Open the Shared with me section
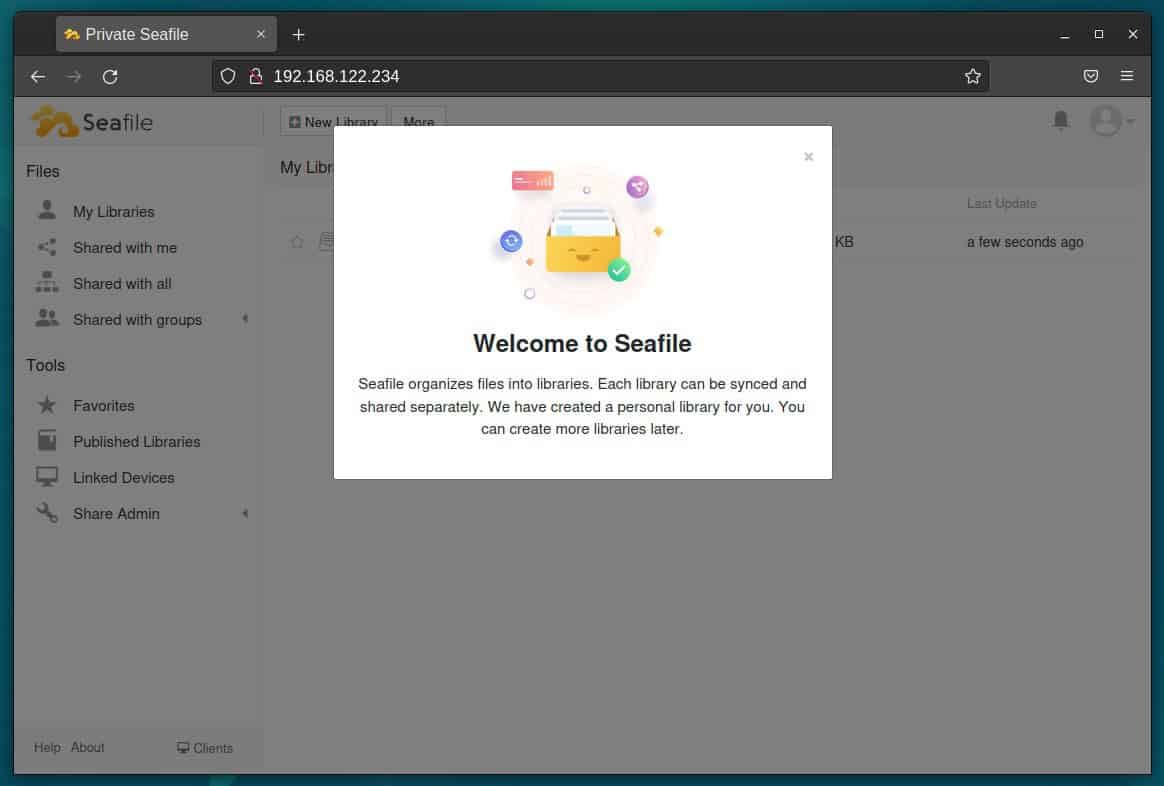1164x786 pixels. [x=125, y=247]
